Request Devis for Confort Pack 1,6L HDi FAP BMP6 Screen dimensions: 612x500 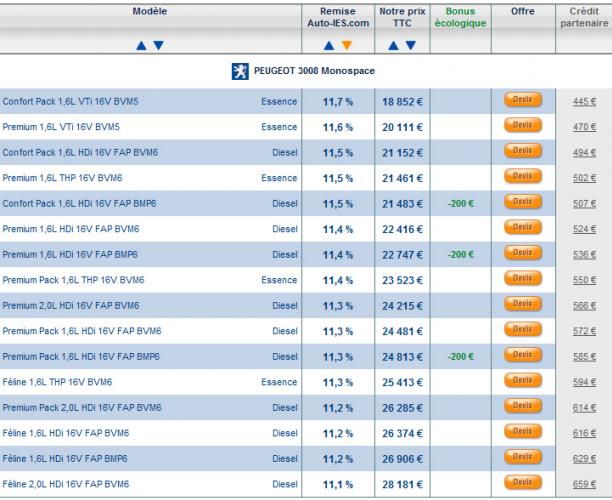click(x=523, y=201)
